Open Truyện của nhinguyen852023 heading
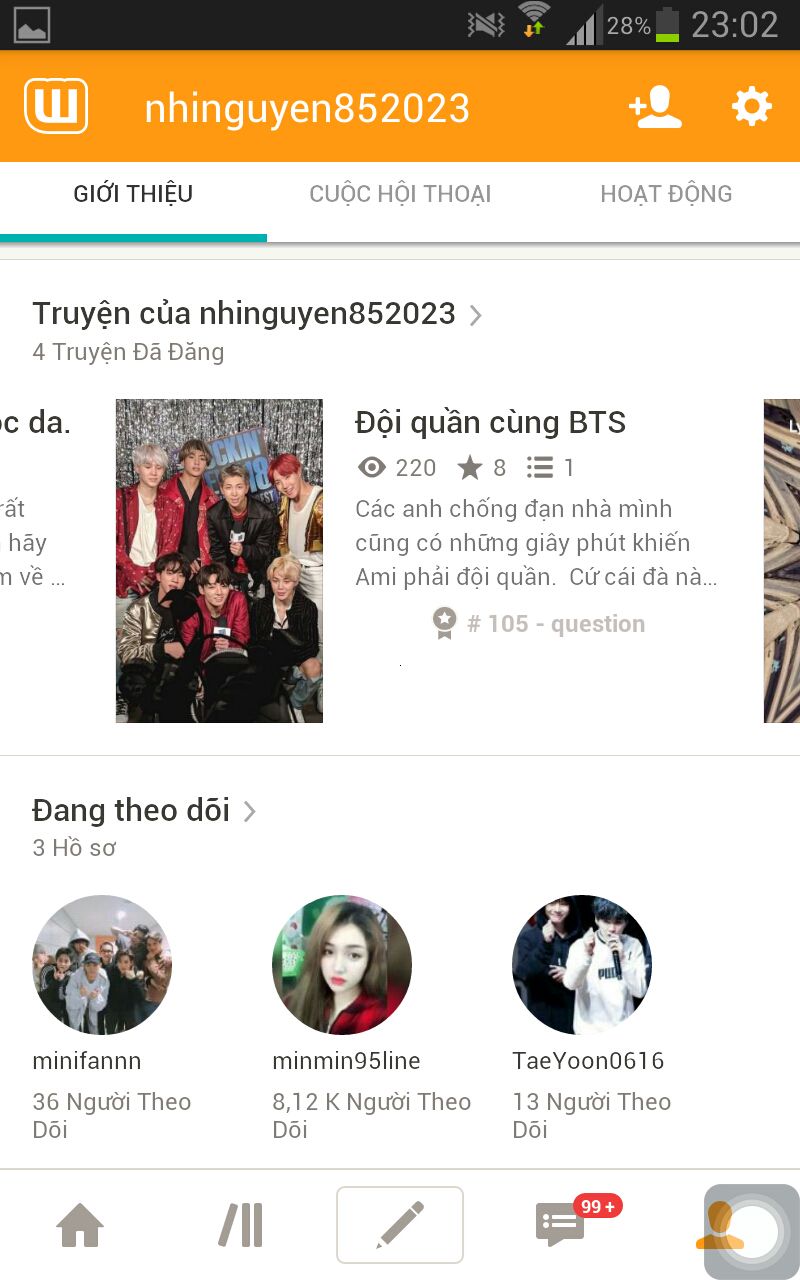 point(244,313)
